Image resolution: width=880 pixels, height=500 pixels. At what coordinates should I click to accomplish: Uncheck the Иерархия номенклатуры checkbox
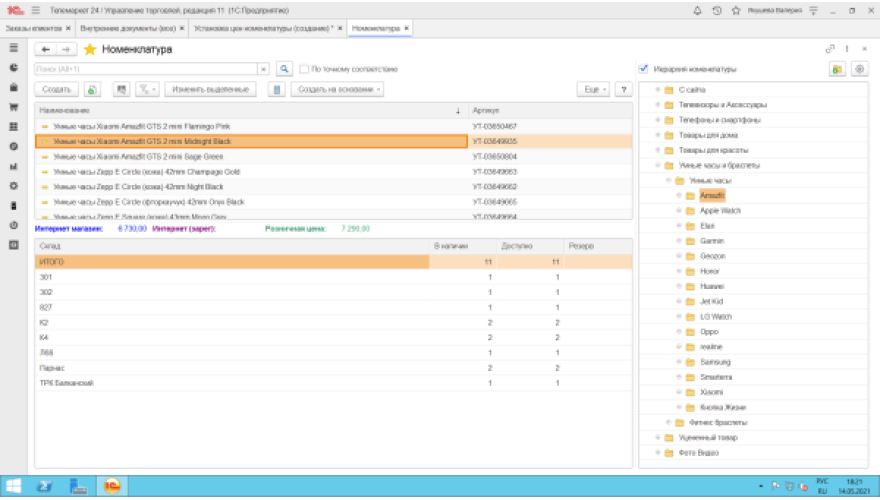pyautogui.click(x=644, y=68)
